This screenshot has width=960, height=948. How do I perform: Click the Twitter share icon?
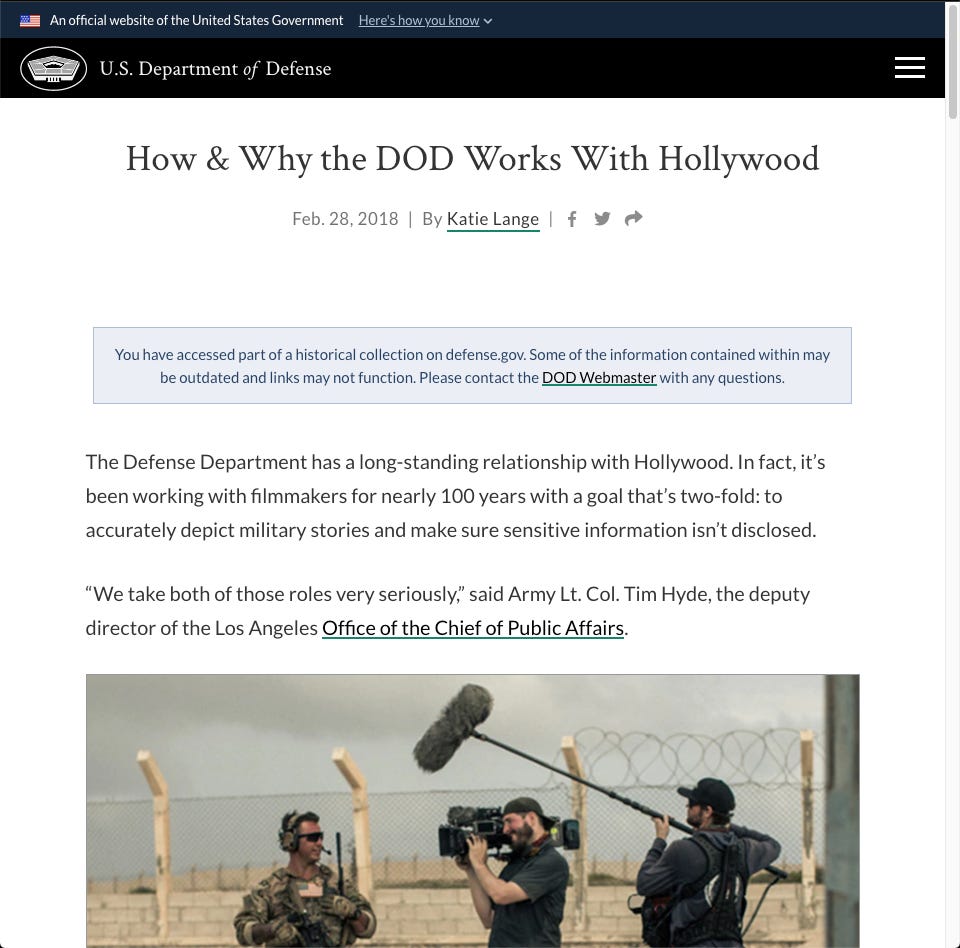602,218
